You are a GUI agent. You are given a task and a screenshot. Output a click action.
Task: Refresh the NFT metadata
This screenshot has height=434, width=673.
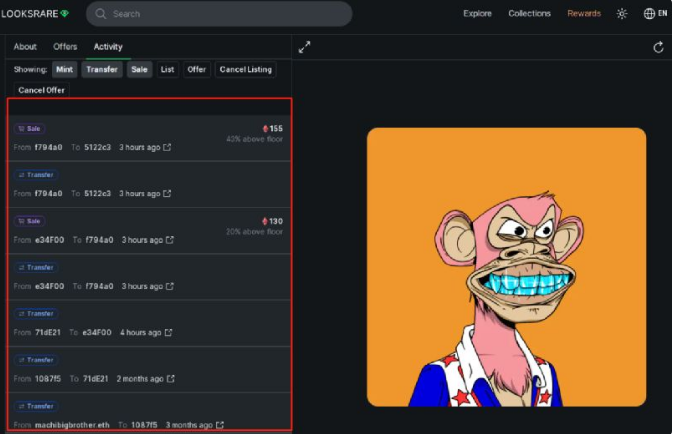coord(658,47)
